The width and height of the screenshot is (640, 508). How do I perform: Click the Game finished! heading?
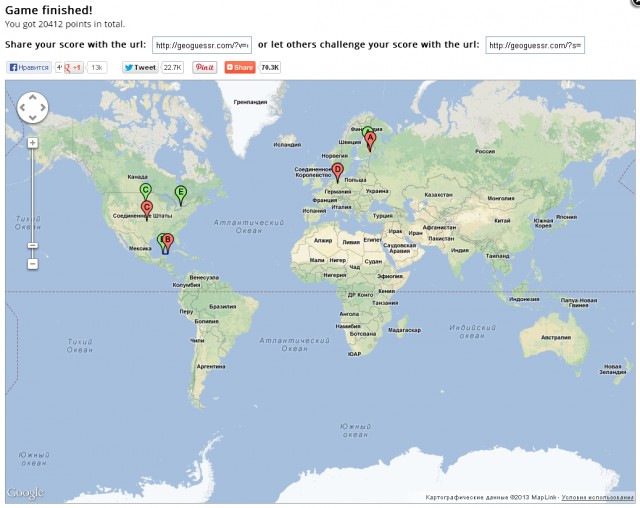point(49,10)
